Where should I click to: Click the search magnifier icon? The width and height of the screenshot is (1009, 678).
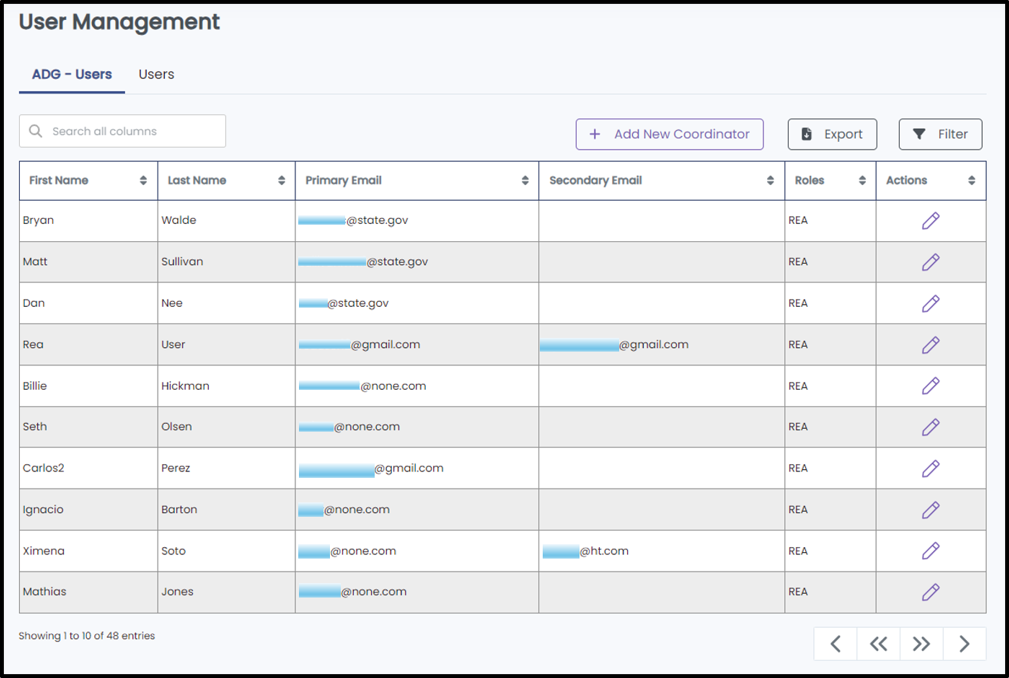tap(35, 131)
